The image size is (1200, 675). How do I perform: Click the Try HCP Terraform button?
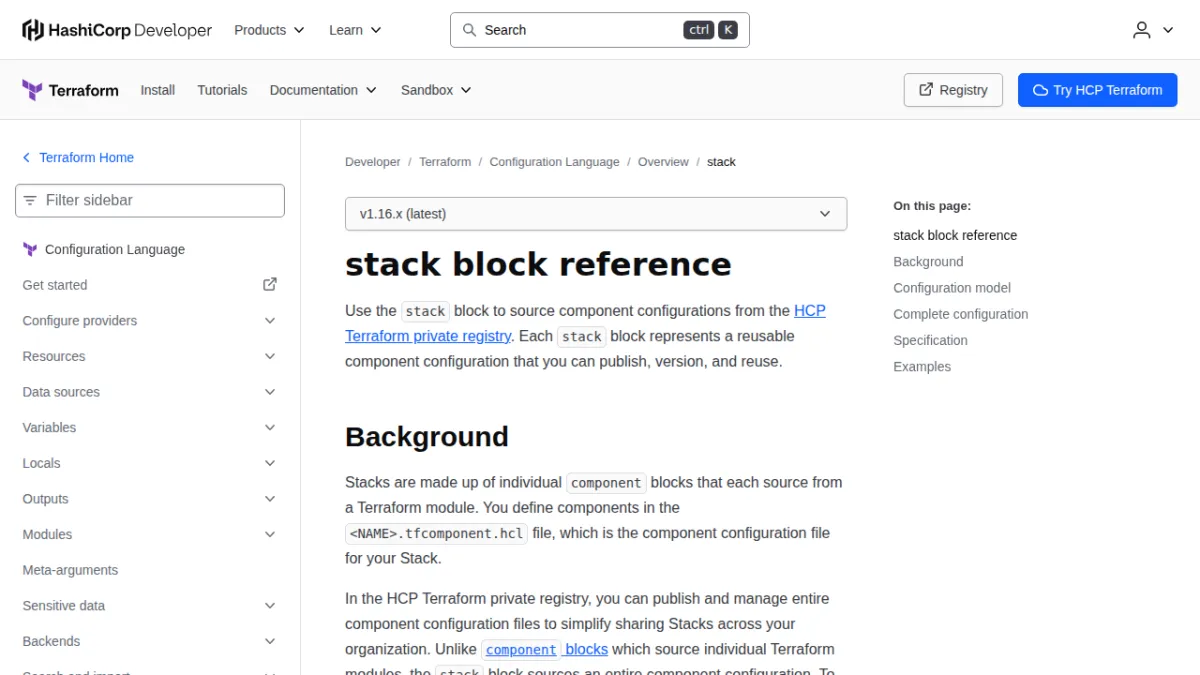point(1098,90)
